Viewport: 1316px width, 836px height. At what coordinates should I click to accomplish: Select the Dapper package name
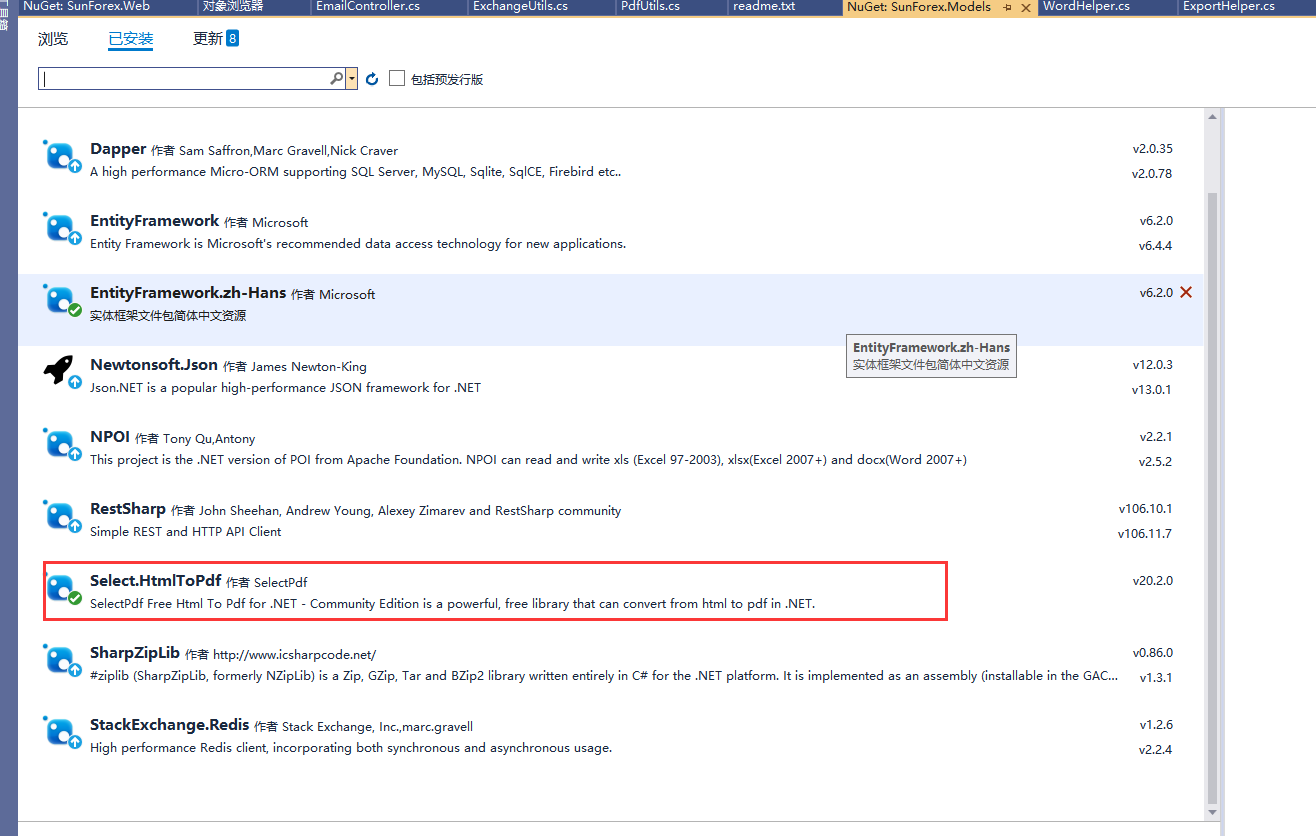coord(118,149)
